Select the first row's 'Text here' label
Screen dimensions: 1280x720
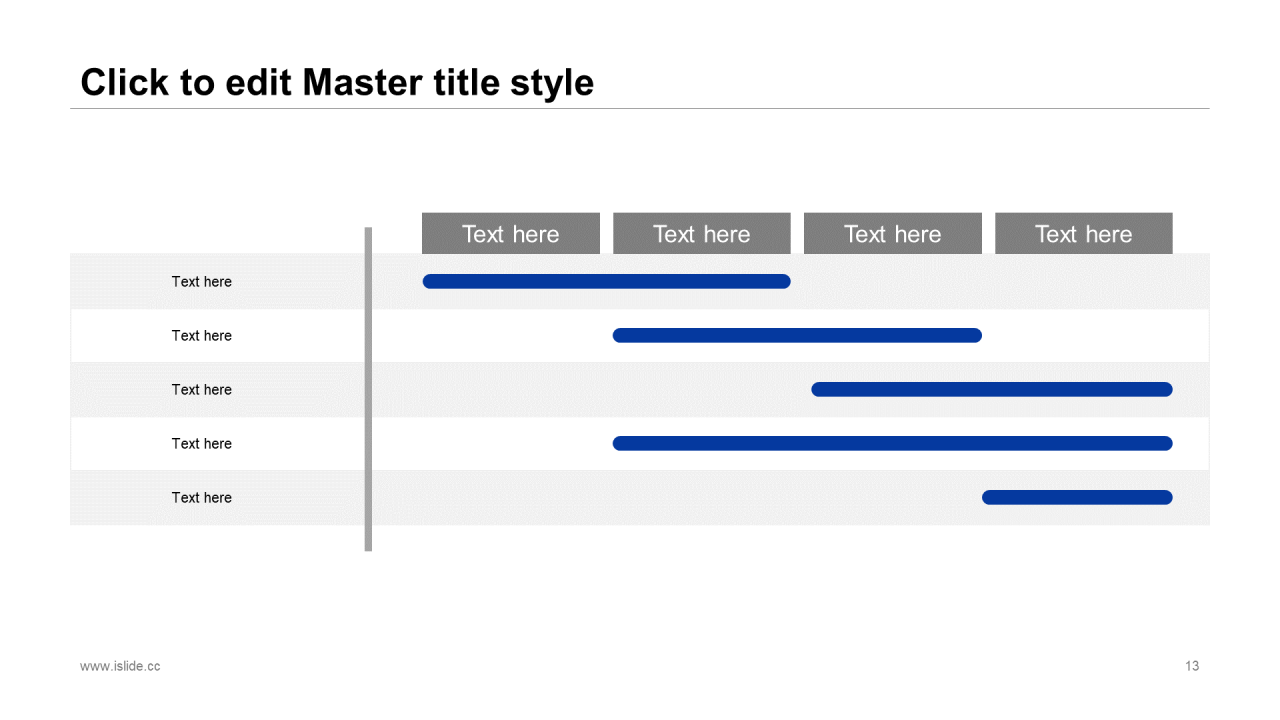(201, 282)
